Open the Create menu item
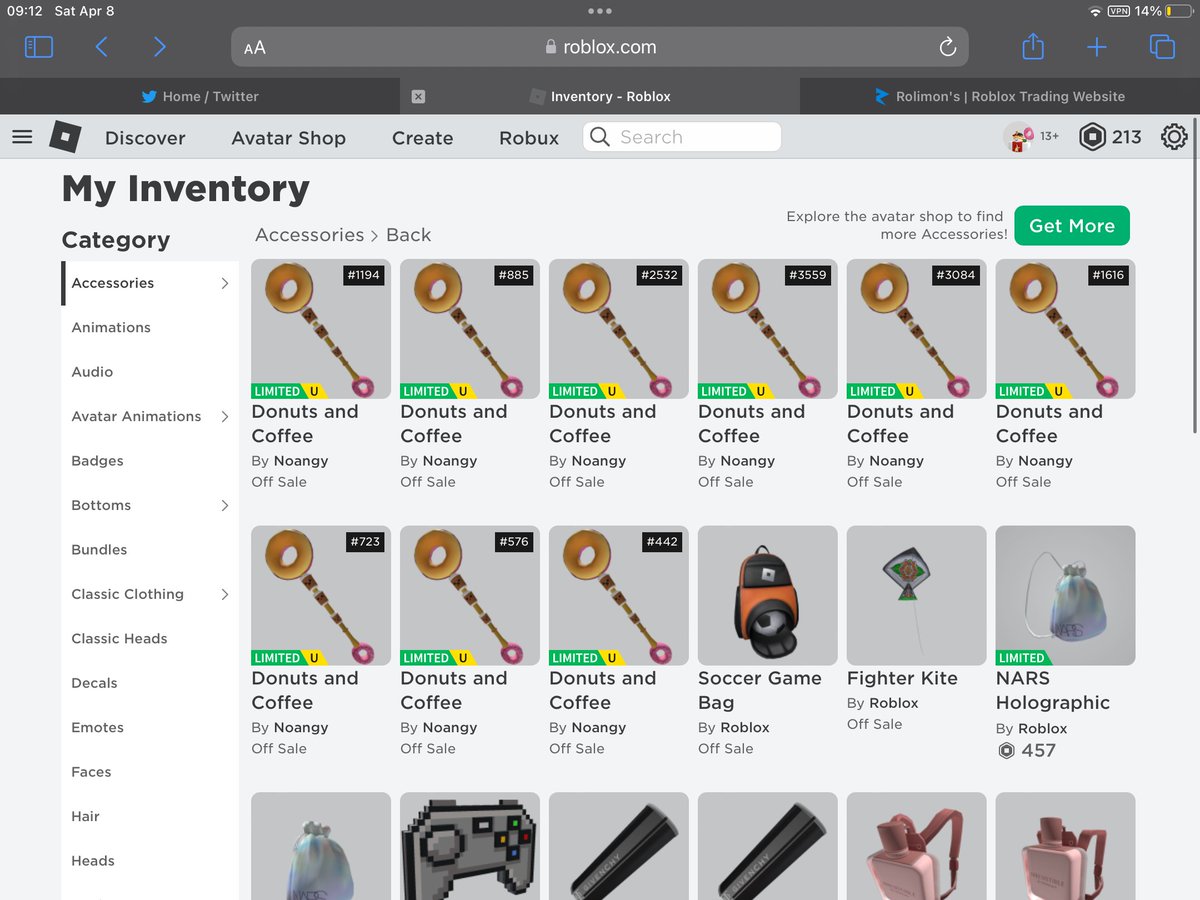Image resolution: width=1200 pixels, height=900 pixels. click(x=422, y=138)
